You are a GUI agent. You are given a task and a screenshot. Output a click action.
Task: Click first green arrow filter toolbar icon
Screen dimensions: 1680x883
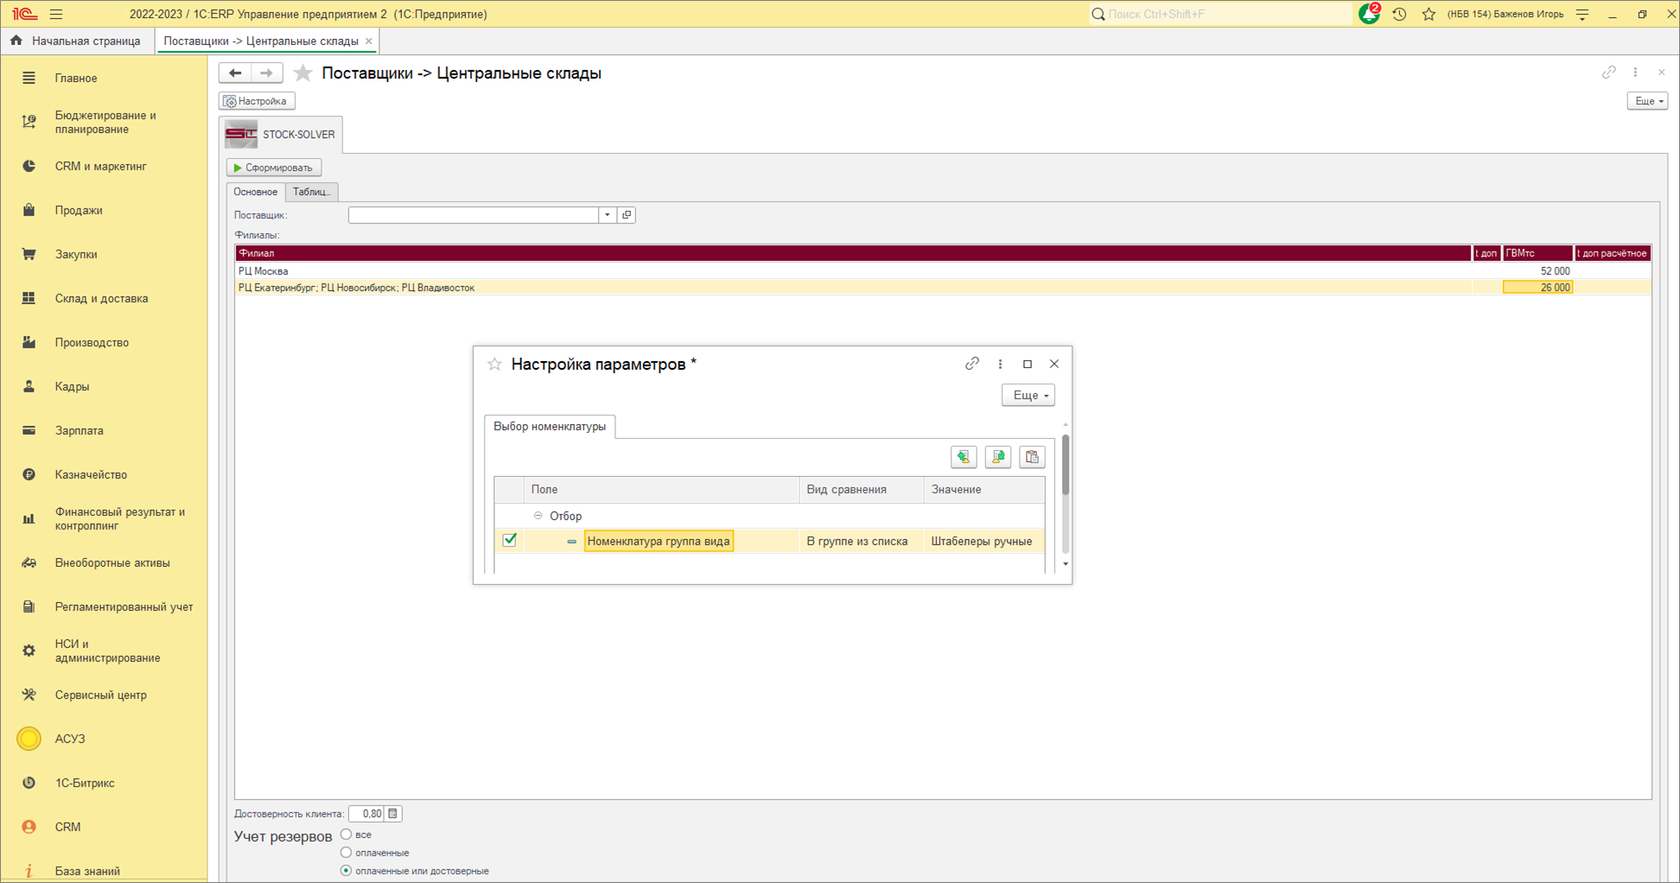pos(964,457)
